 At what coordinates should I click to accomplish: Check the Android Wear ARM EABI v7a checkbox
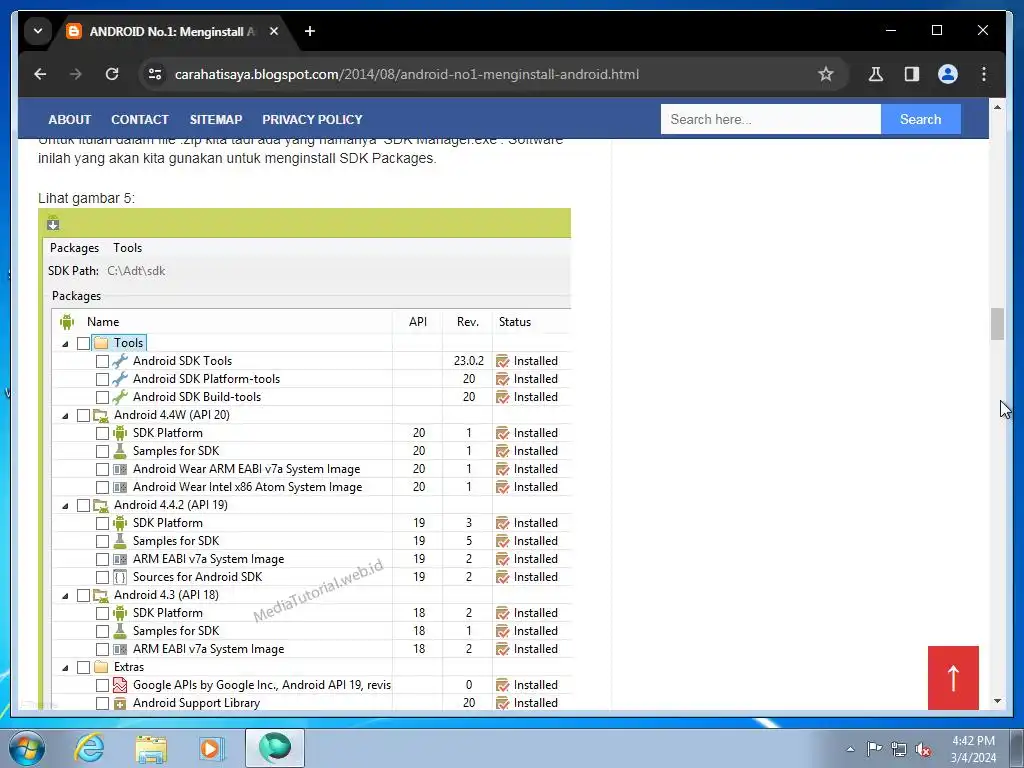point(102,470)
